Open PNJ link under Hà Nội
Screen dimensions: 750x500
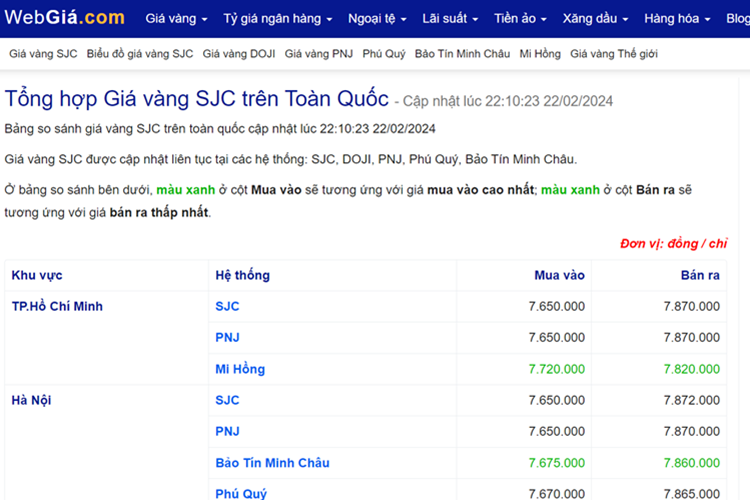coord(227,431)
